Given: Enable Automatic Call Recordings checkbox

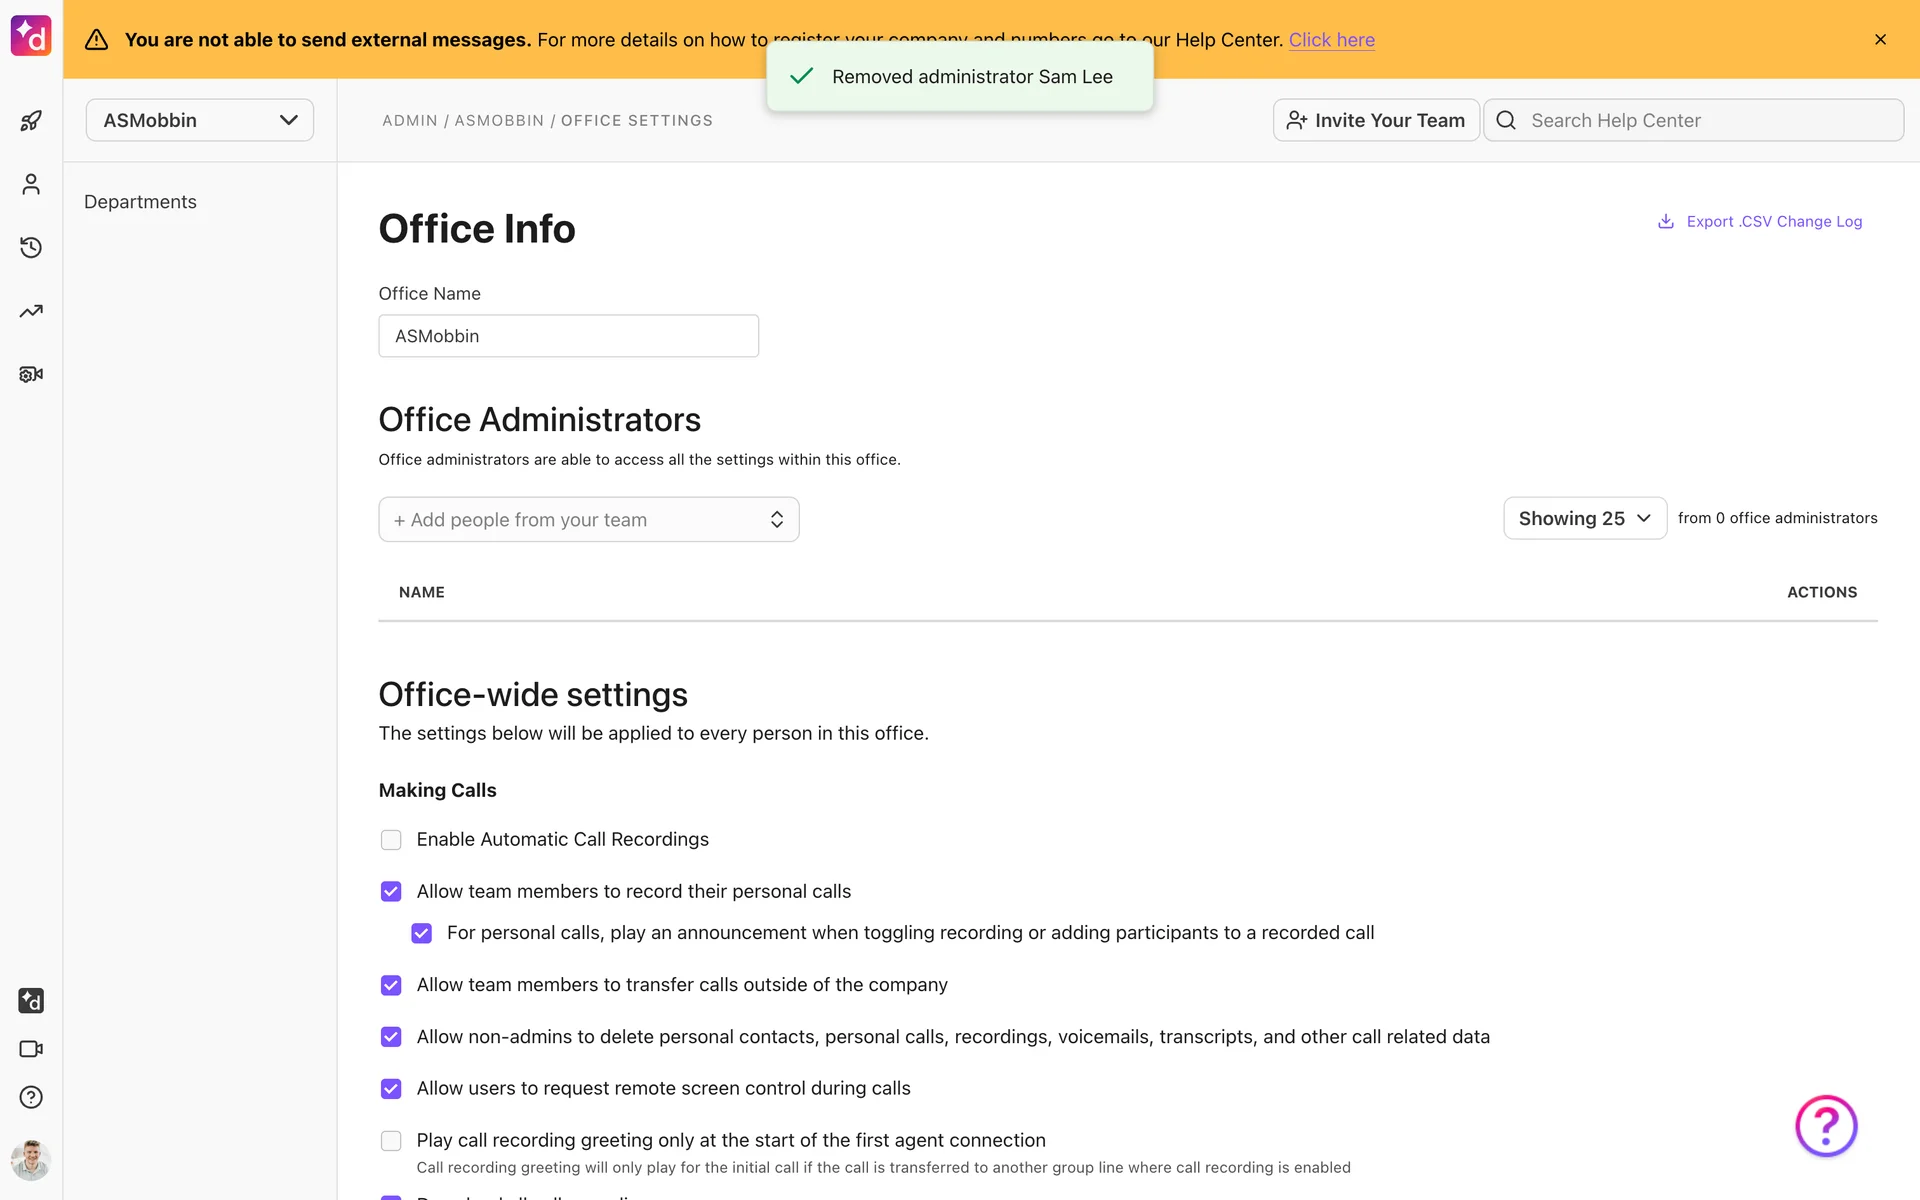Looking at the screenshot, I should point(391,840).
